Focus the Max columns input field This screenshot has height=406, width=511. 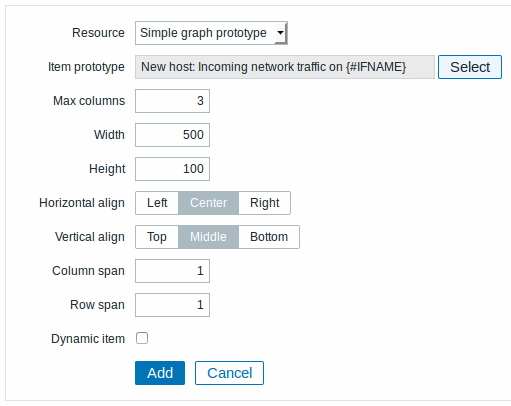pyautogui.click(x=172, y=101)
